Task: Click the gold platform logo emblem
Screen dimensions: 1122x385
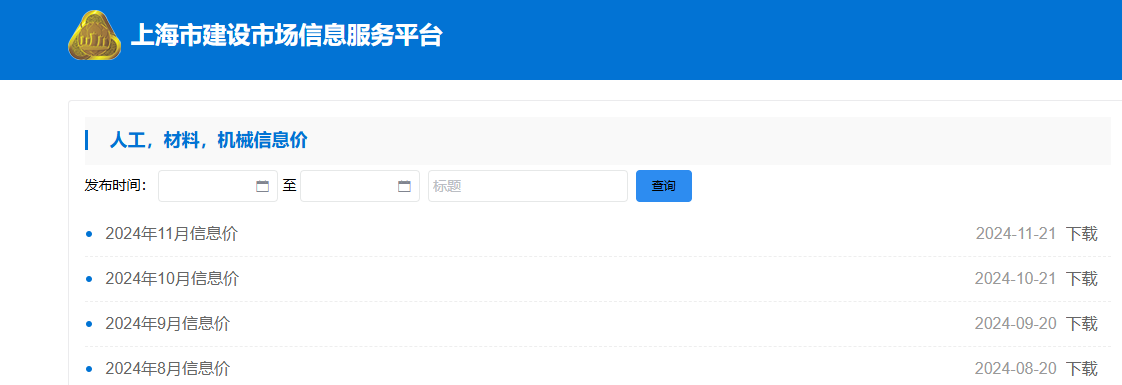Action: [94, 35]
